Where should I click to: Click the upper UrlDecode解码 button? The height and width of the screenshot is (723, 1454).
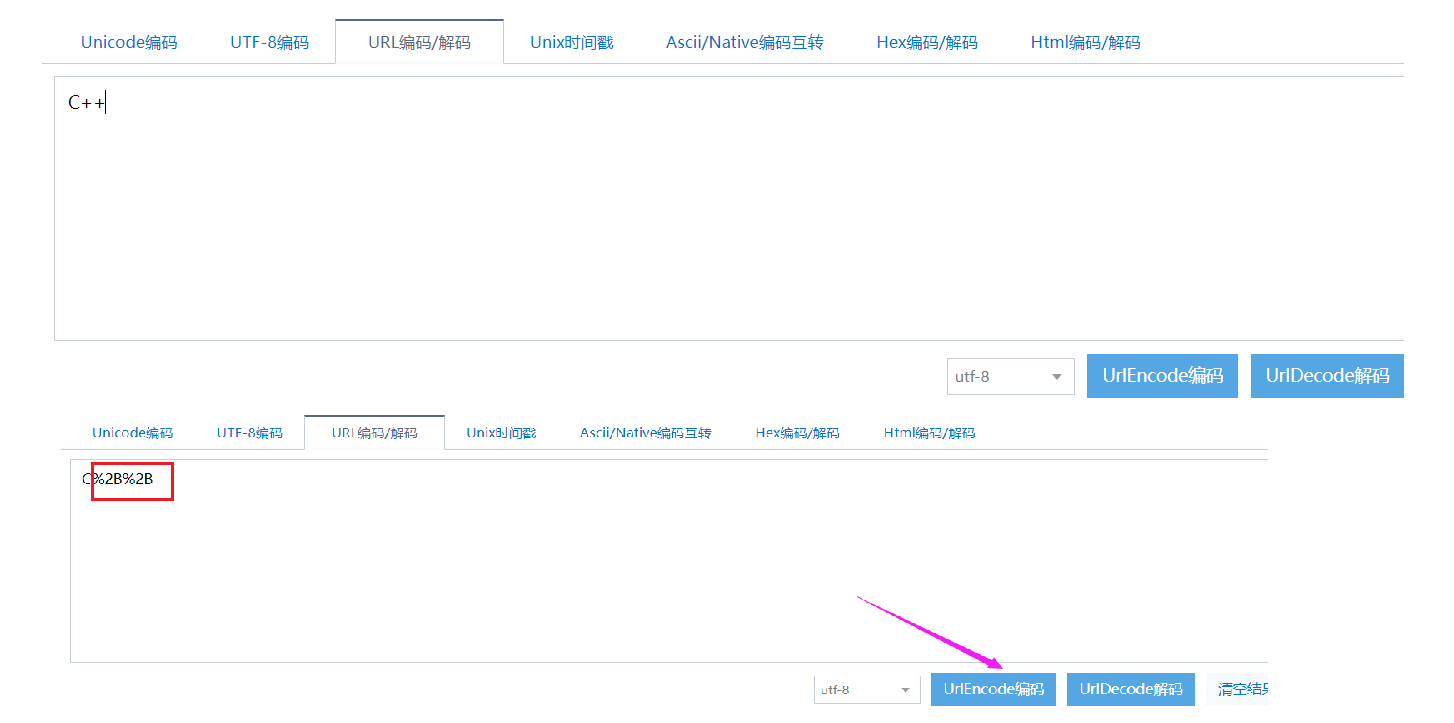pos(1327,376)
